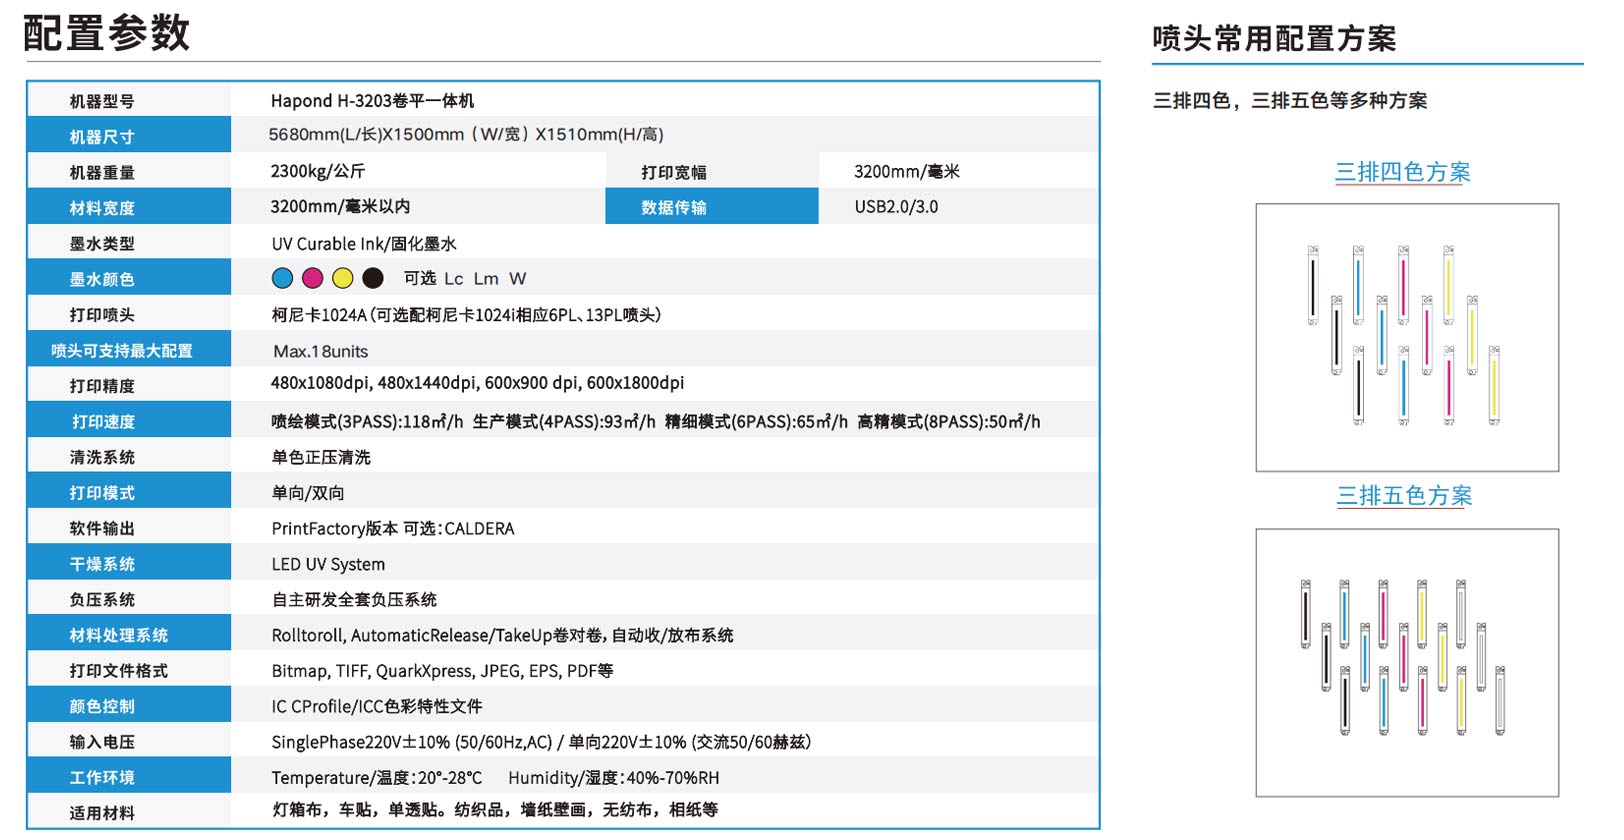Image resolution: width=1624 pixels, height=840 pixels.
Task: Open the 三排四色方案 link
Action: [x=1402, y=172]
